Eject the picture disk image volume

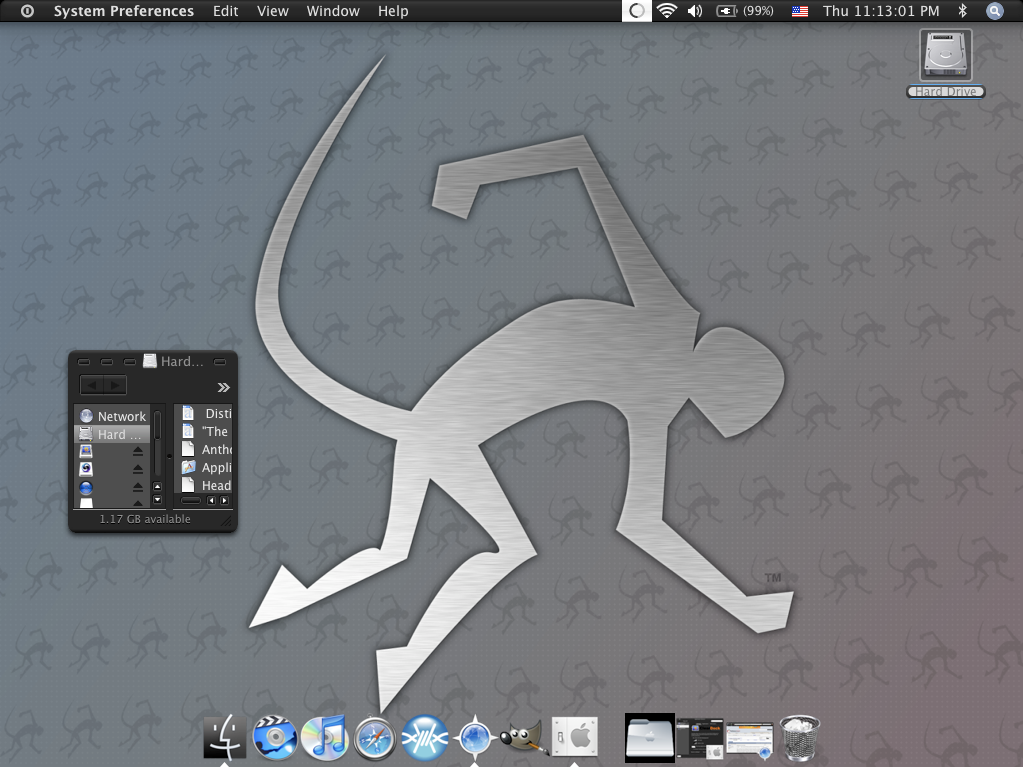[x=138, y=451]
